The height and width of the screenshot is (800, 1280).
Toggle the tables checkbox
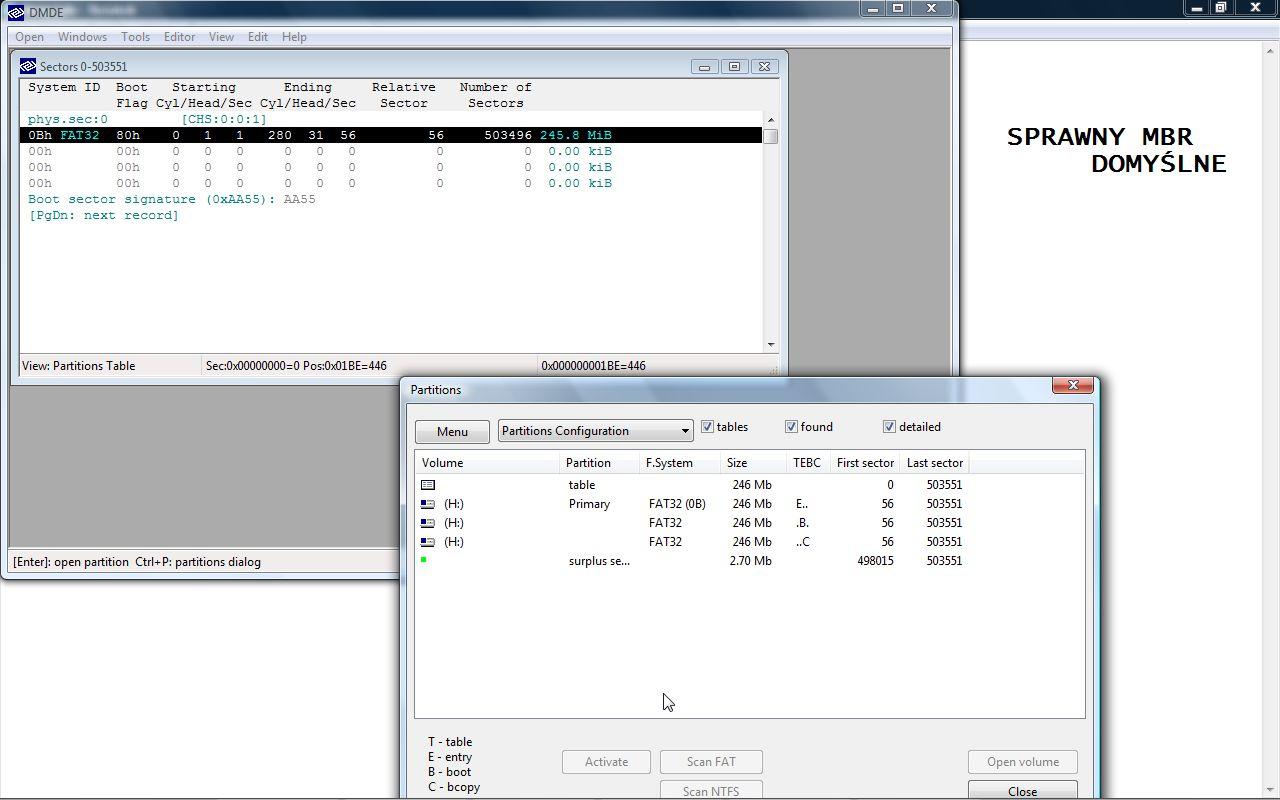707,427
